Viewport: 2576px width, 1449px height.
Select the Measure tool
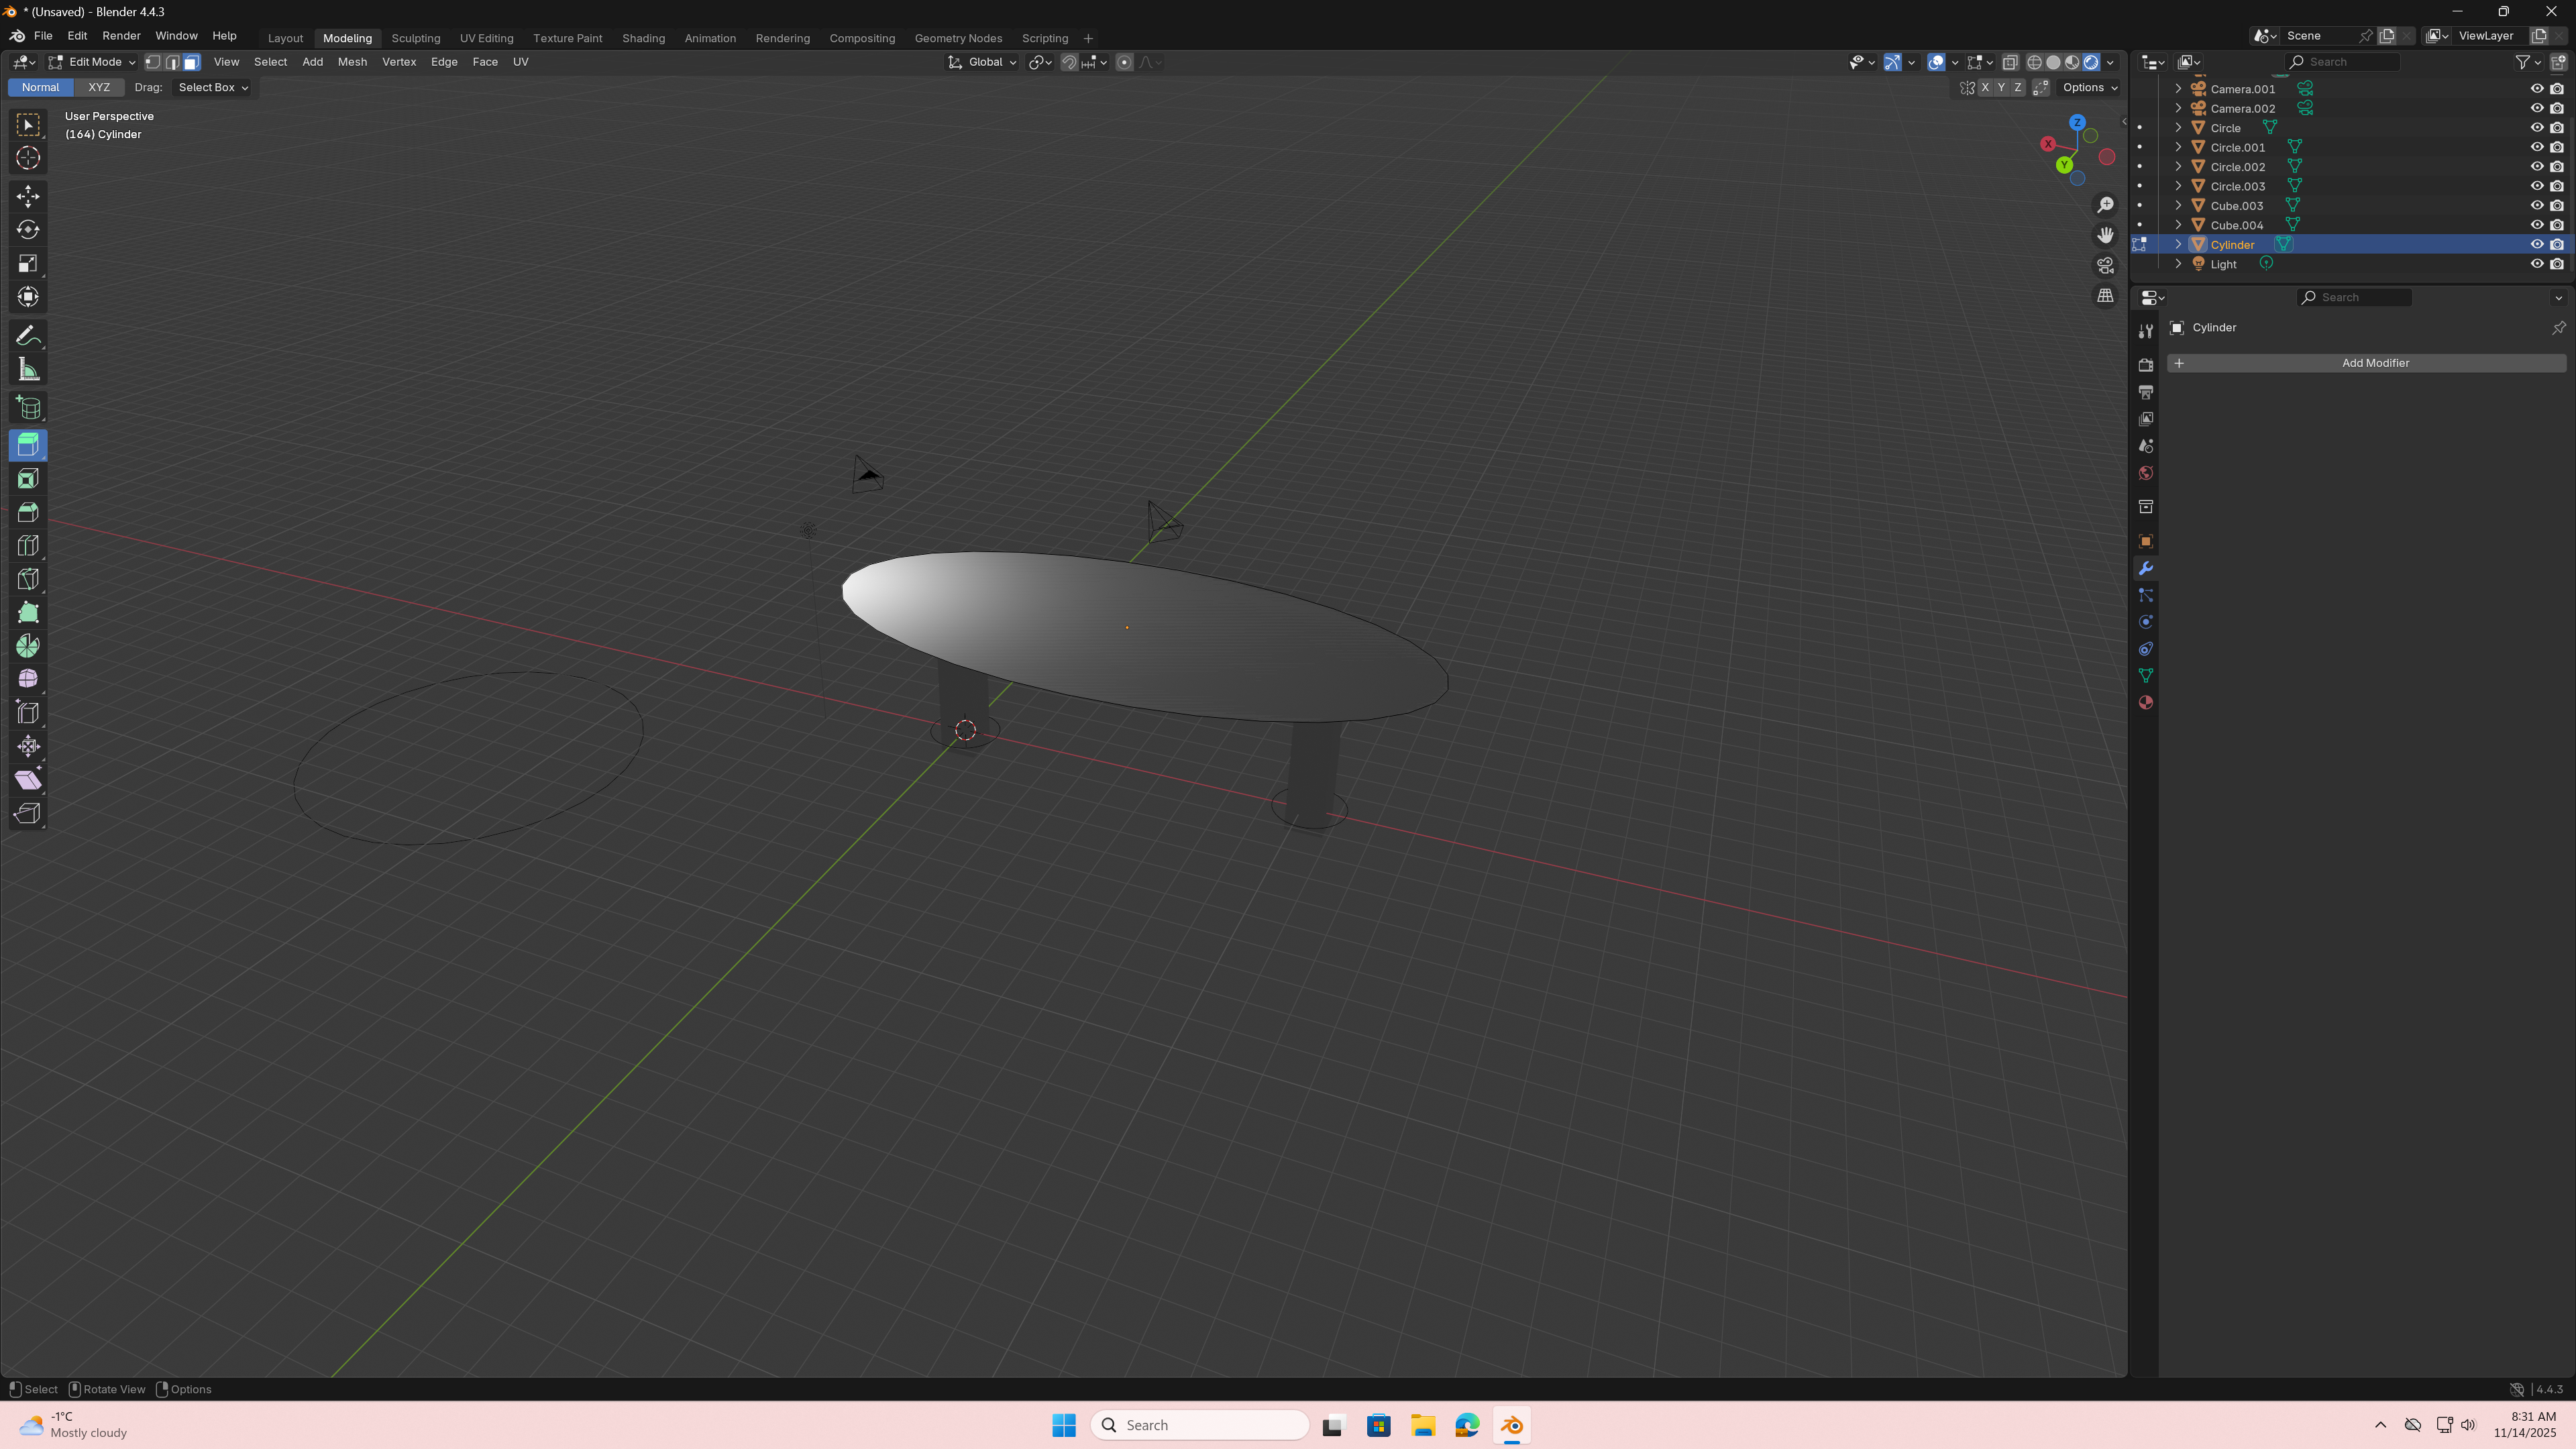[x=28, y=370]
